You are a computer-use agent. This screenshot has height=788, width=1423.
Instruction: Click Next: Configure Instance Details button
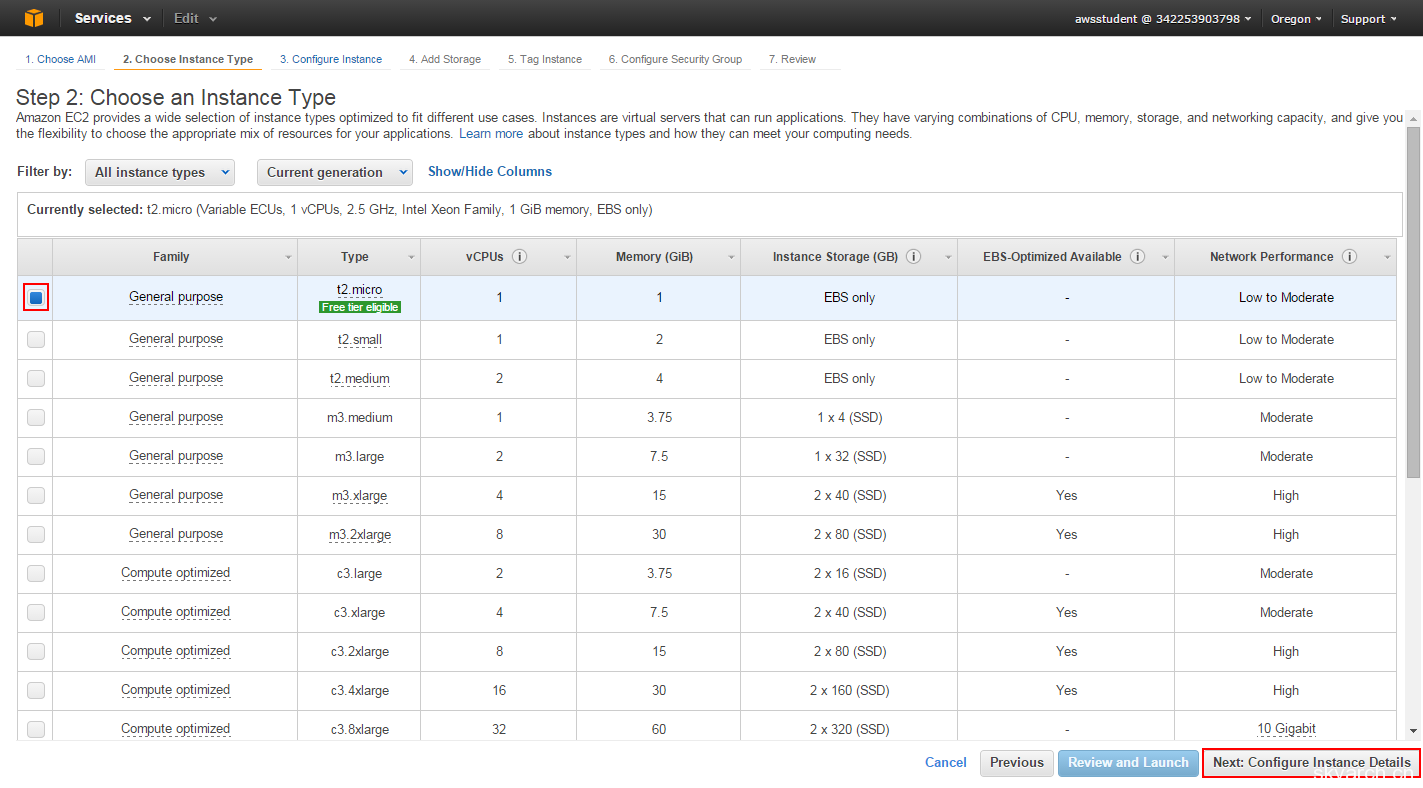1311,762
